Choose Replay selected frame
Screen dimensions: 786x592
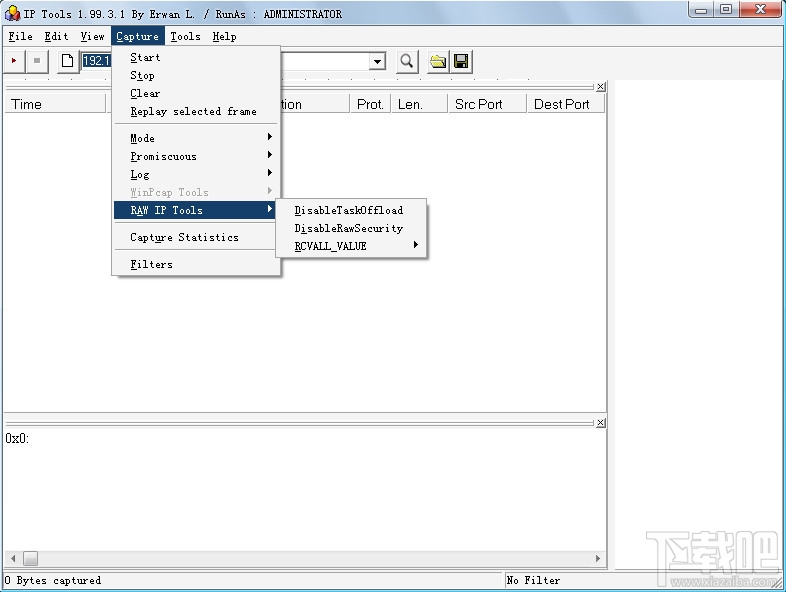195,111
